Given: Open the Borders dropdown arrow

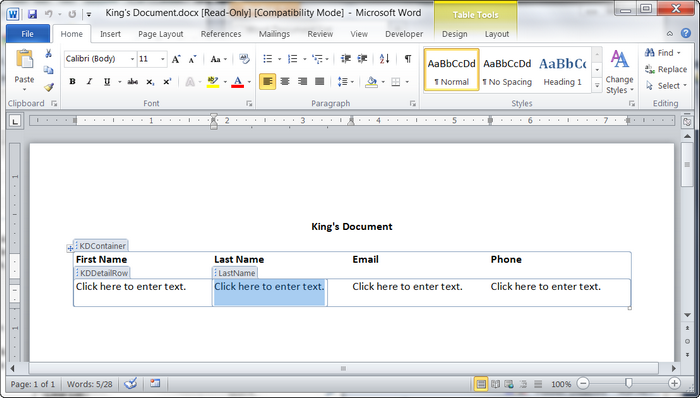Looking at the screenshot, I should (407, 82).
